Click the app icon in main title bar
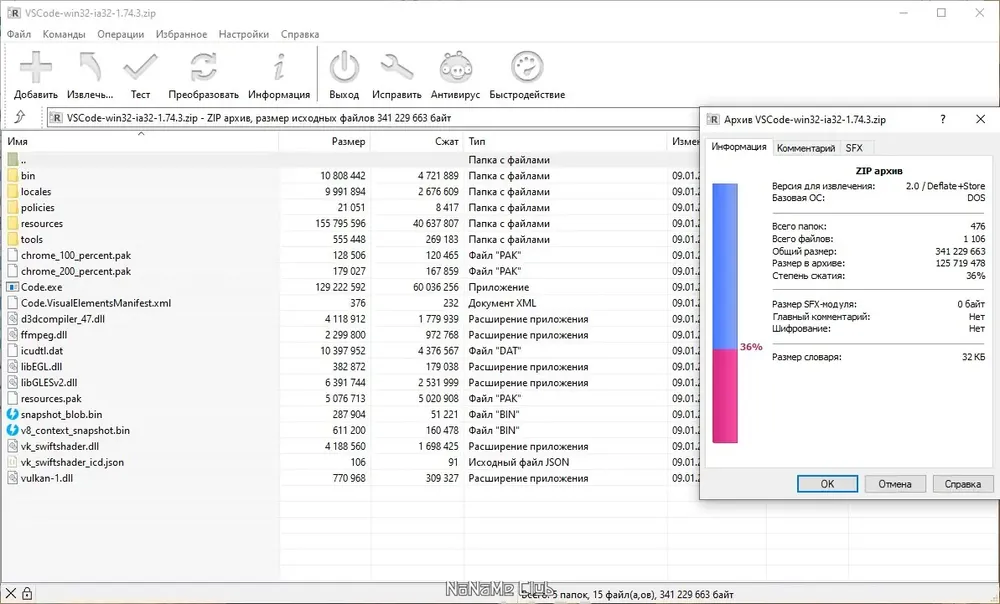Image resolution: width=1000 pixels, height=604 pixels. [x=13, y=13]
